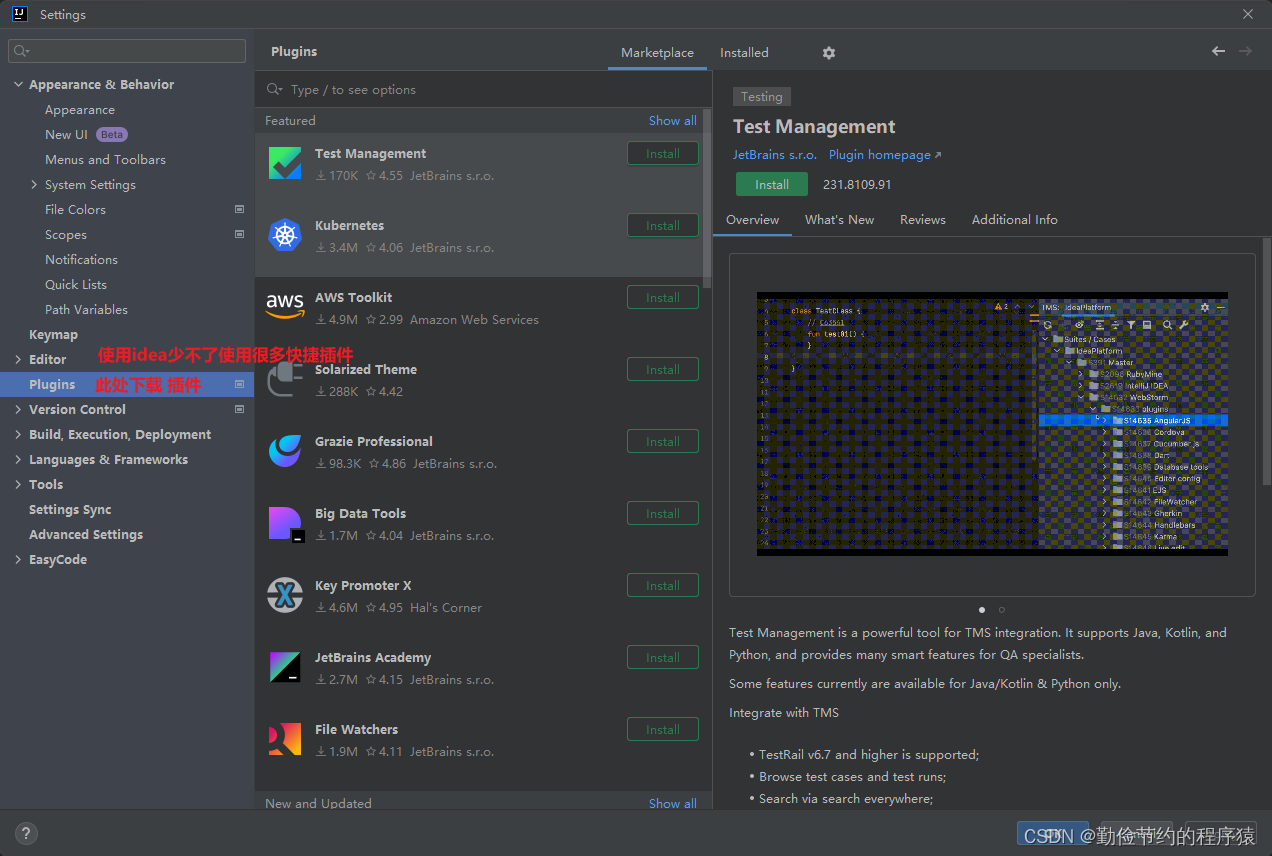
Task: Click the plugin list vertical scrollbar
Action: point(707,200)
